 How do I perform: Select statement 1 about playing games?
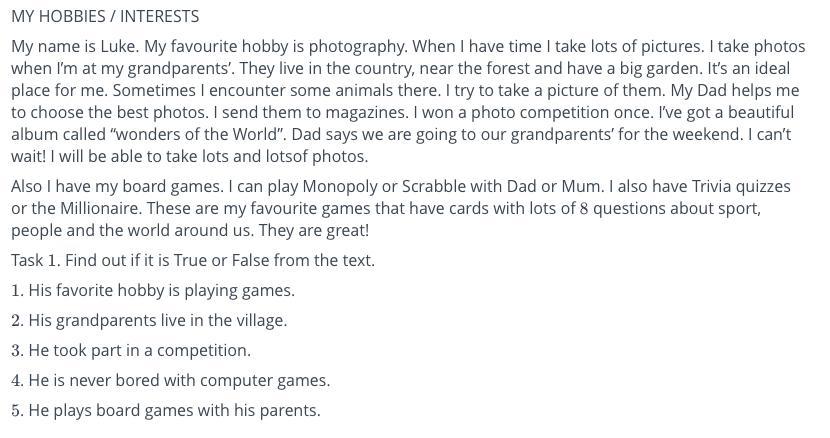[160, 290]
